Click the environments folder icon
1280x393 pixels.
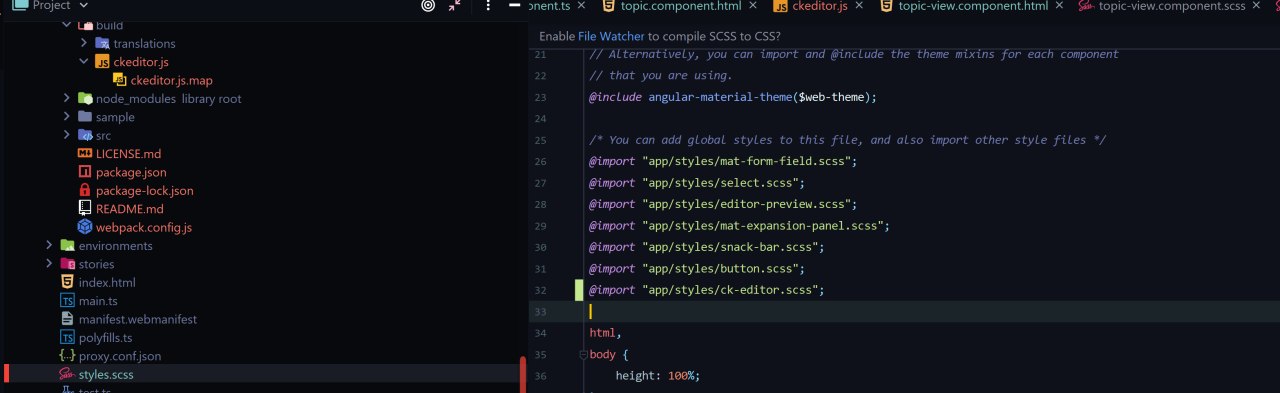(x=67, y=245)
